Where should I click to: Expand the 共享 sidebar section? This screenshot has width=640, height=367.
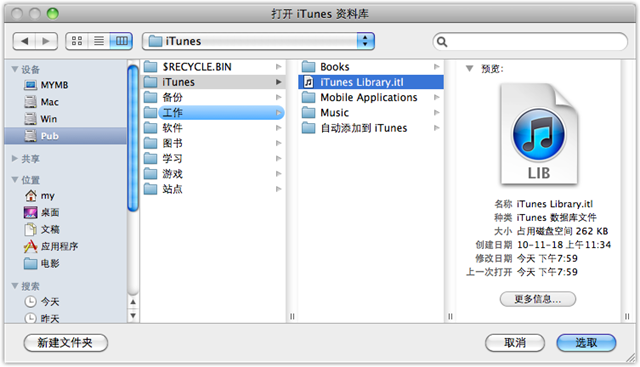(x=15, y=158)
